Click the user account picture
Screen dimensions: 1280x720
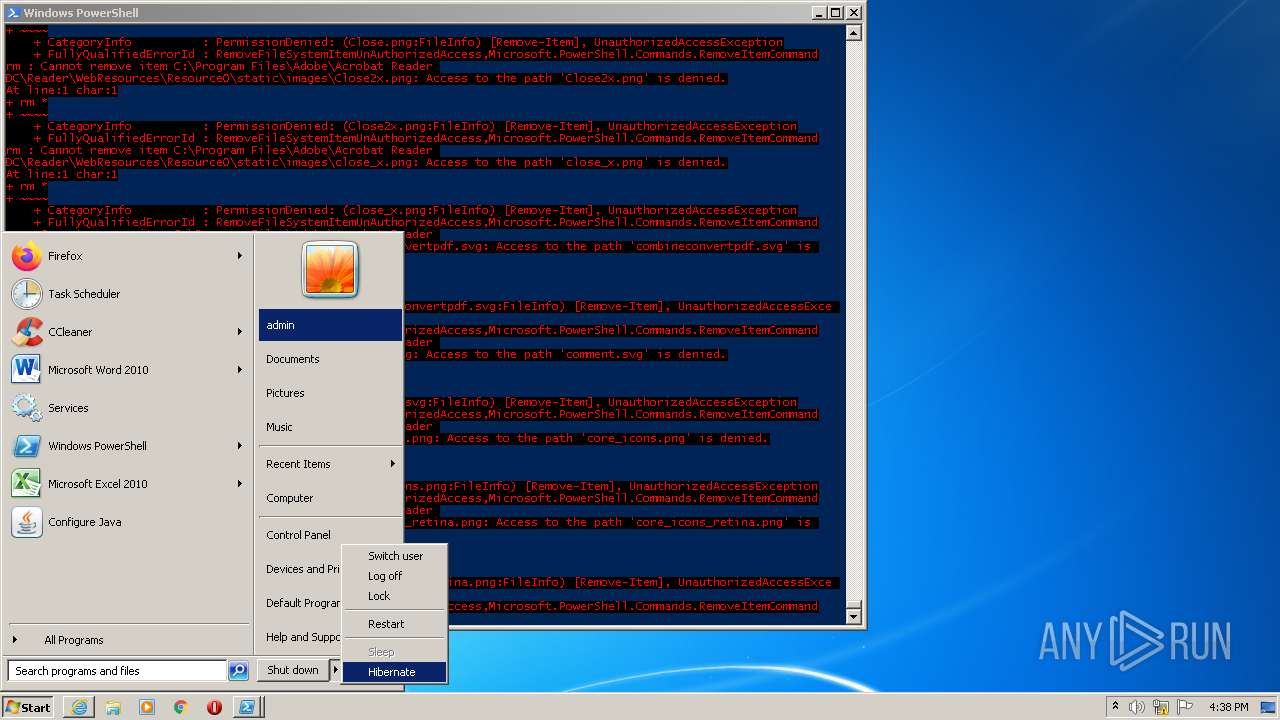coord(330,270)
